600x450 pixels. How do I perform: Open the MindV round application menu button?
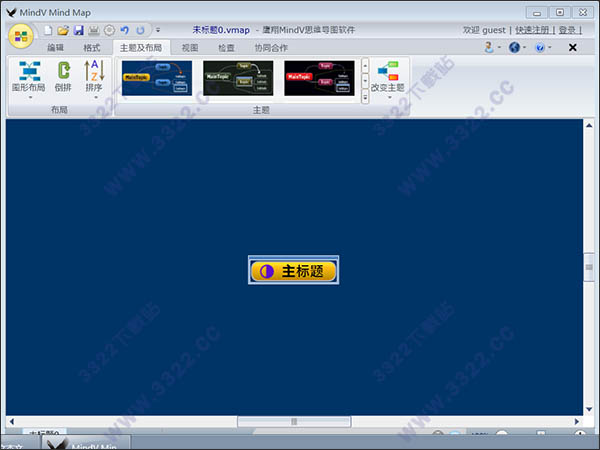[21, 36]
